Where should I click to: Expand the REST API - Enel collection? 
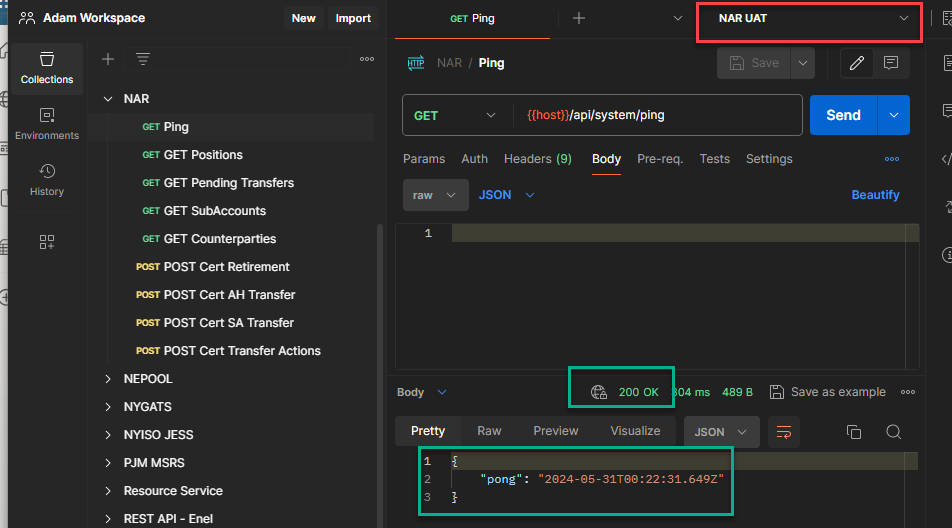pos(108,518)
